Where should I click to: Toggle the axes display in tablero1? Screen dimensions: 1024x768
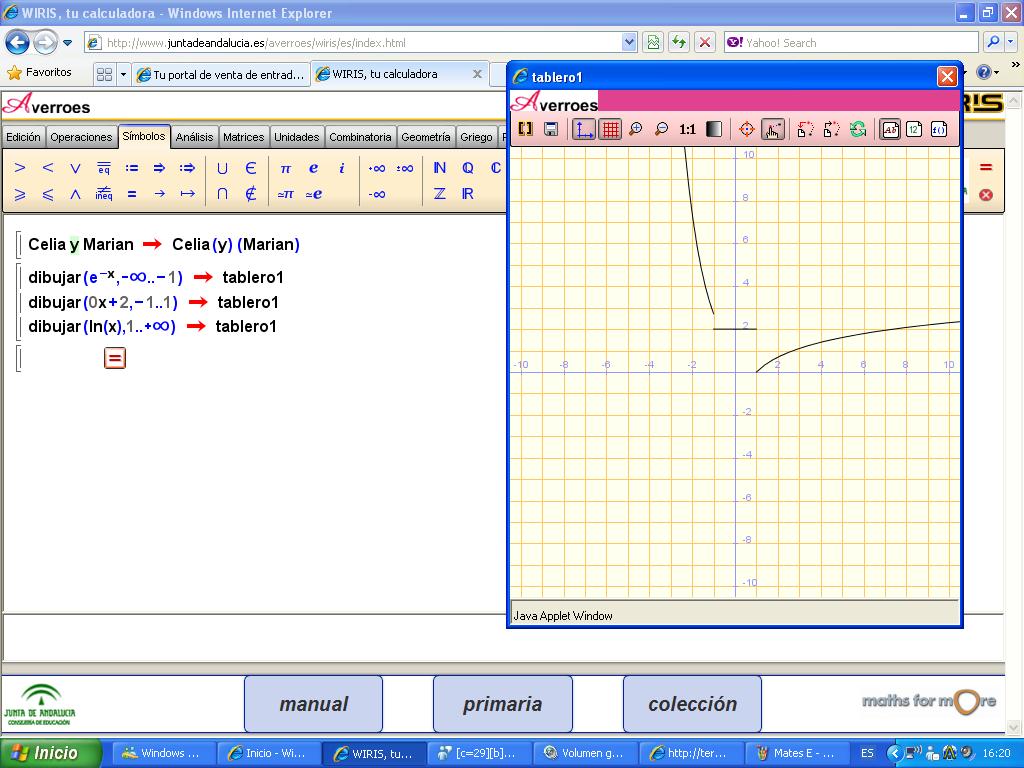583,129
